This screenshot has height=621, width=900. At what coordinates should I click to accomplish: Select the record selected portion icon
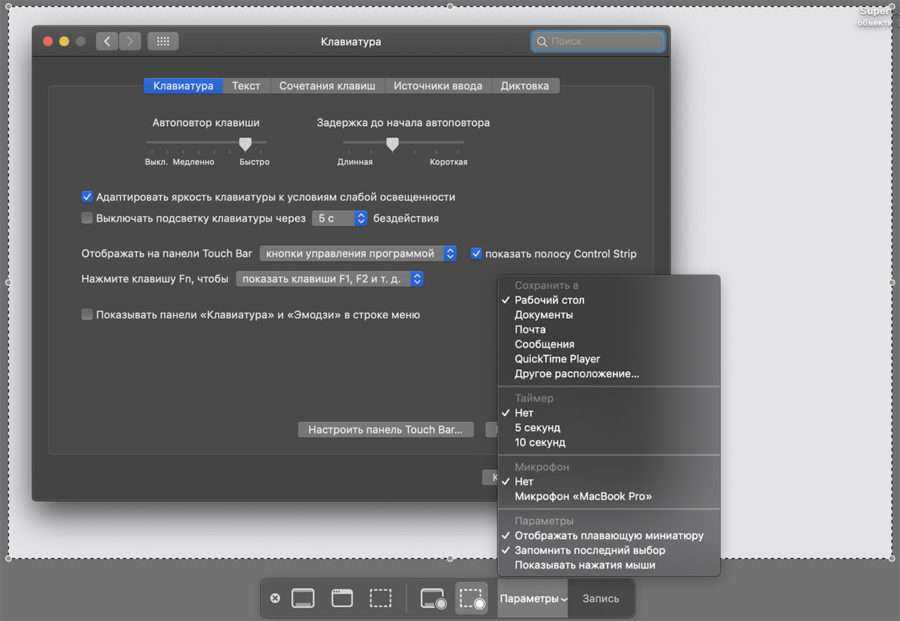[471, 598]
